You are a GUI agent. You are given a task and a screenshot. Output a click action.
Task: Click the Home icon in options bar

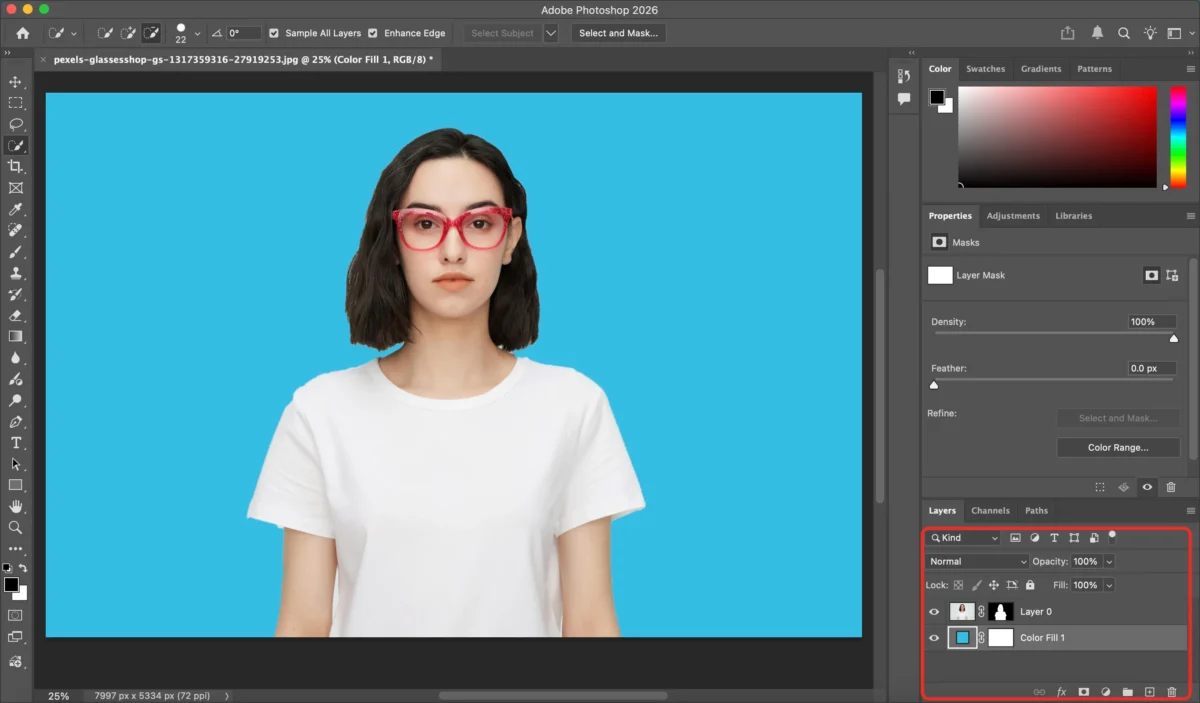point(23,33)
